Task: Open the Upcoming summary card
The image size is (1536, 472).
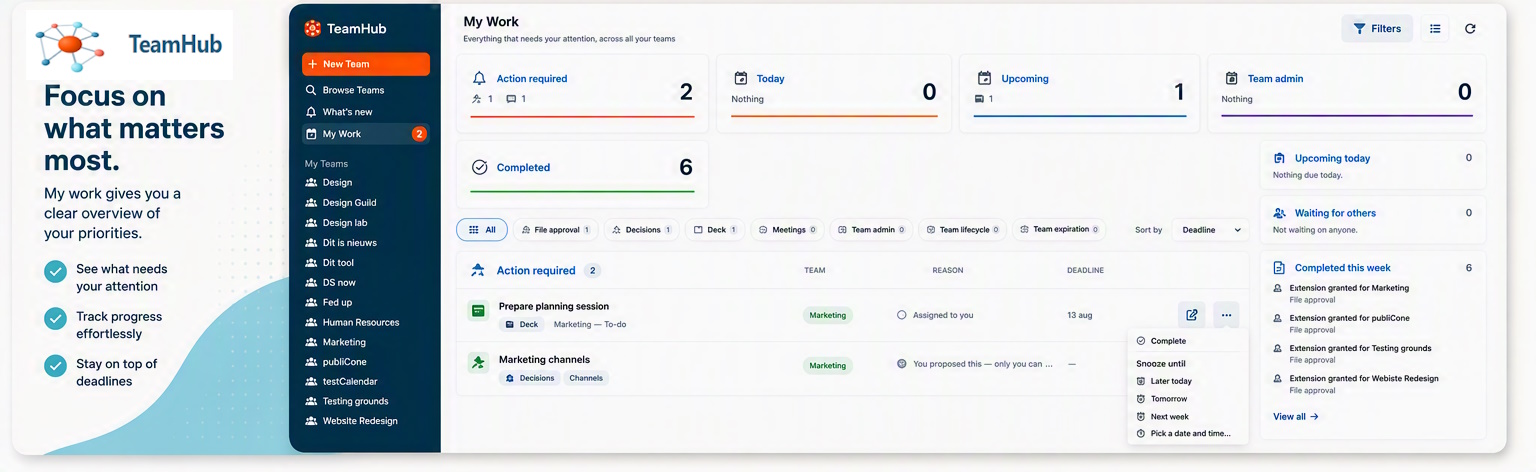Action: (x=1080, y=93)
